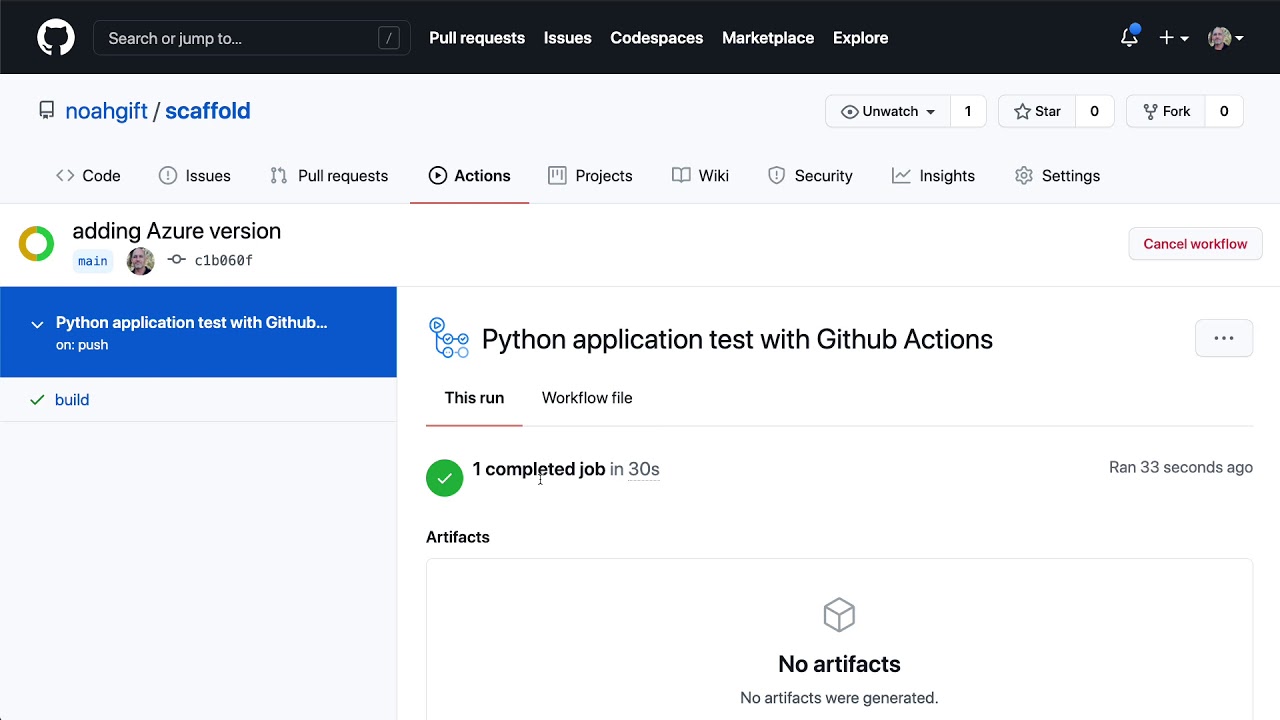1280x720 pixels.
Task: Open the plus create-new dropdown
Action: pyautogui.click(x=1173, y=38)
